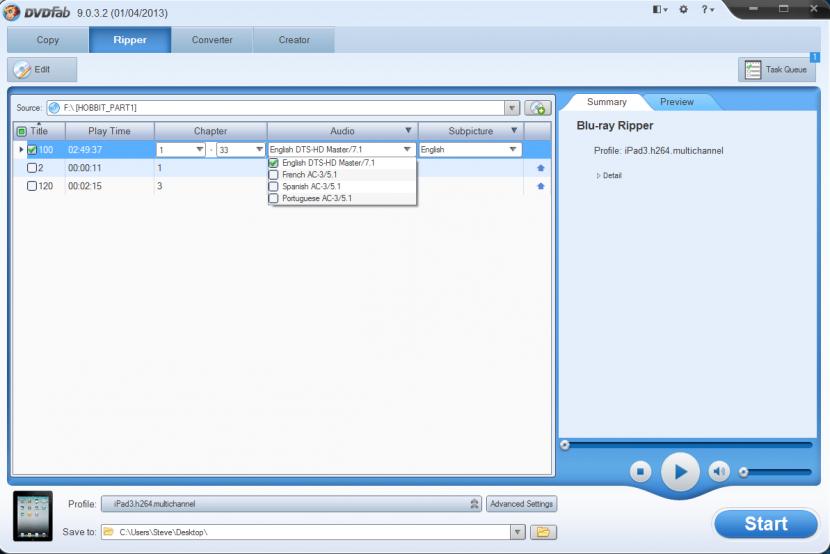Click the preview seek slider handle
Image resolution: width=830 pixels, height=554 pixels.
[x=565, y=445]
